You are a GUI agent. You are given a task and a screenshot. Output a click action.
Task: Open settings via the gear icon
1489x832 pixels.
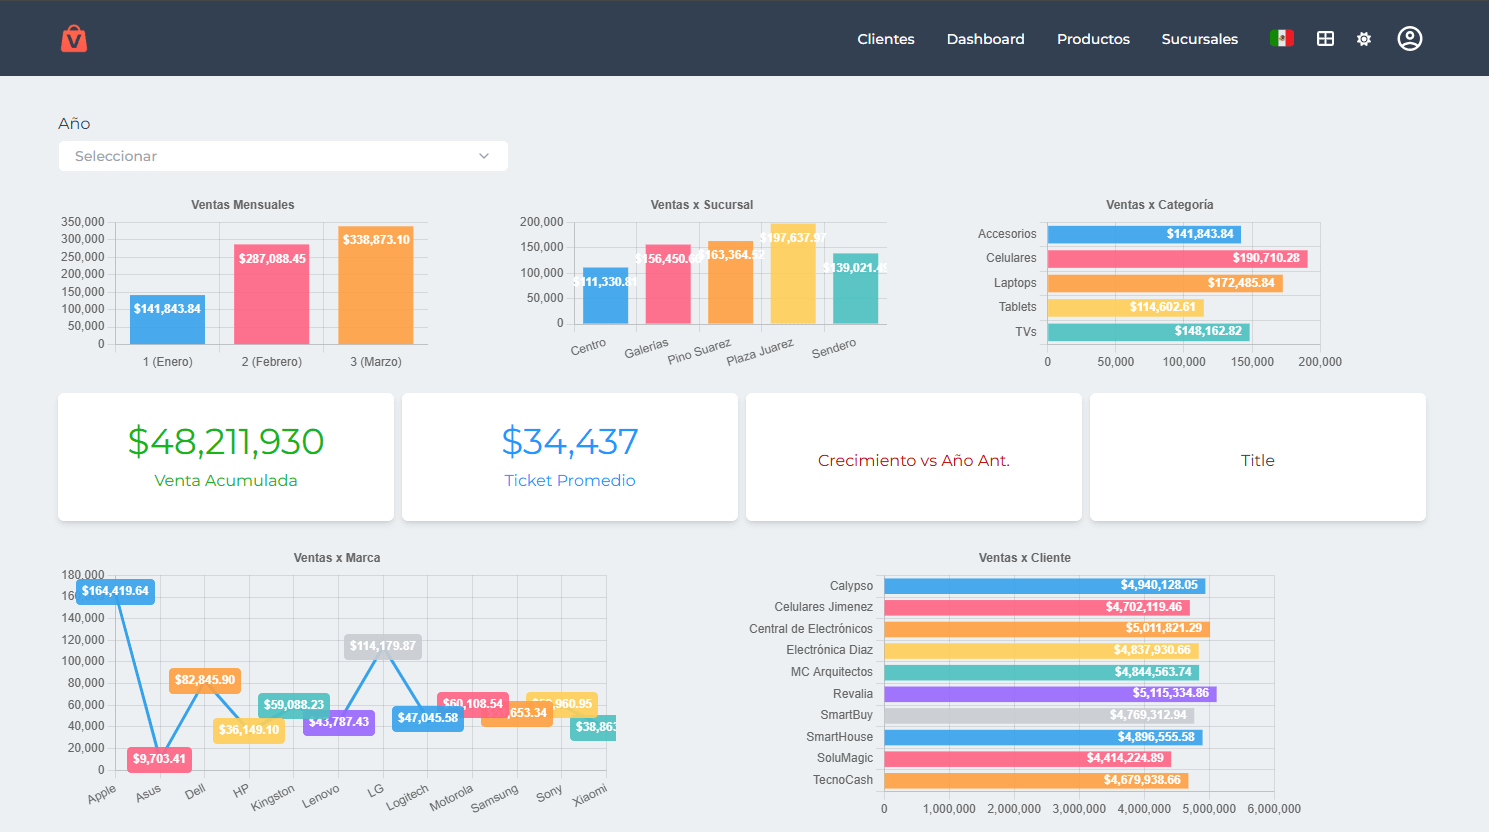1364,39
